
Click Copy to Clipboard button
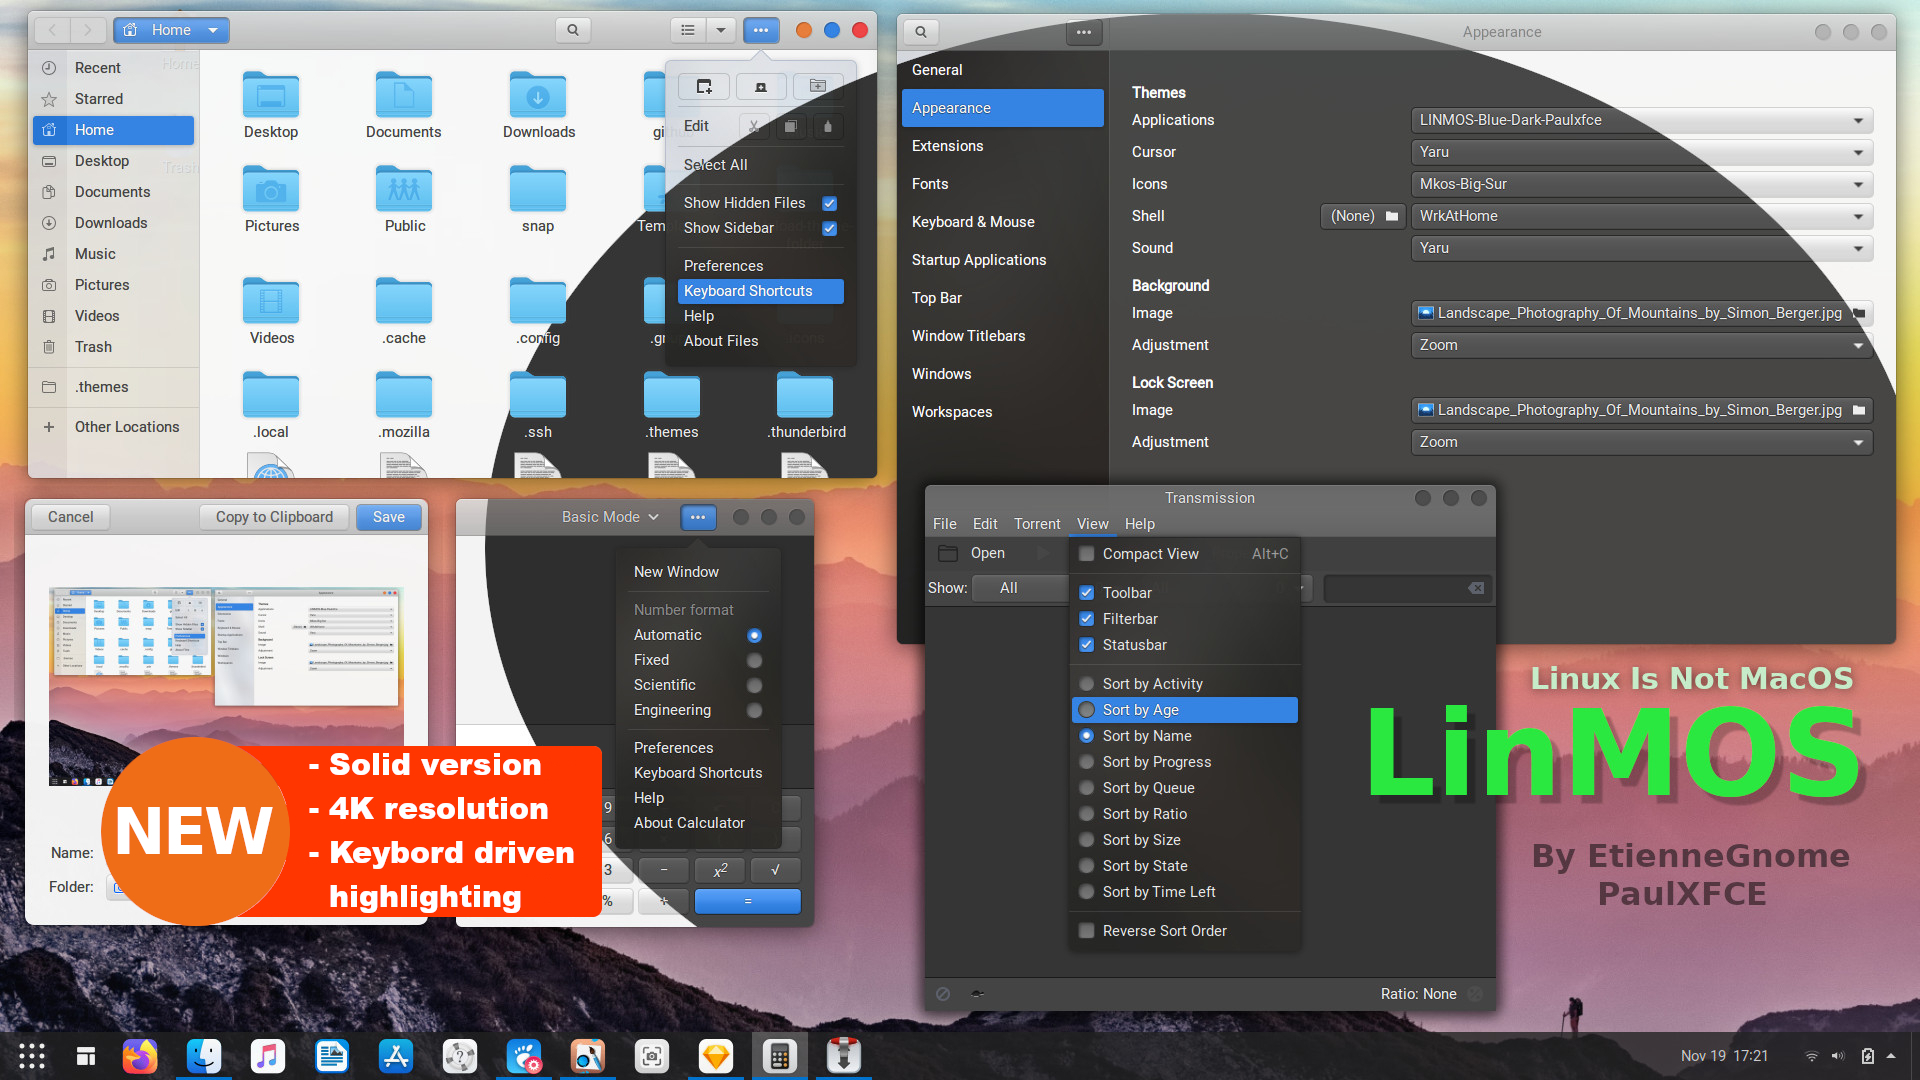coord(274,517)
